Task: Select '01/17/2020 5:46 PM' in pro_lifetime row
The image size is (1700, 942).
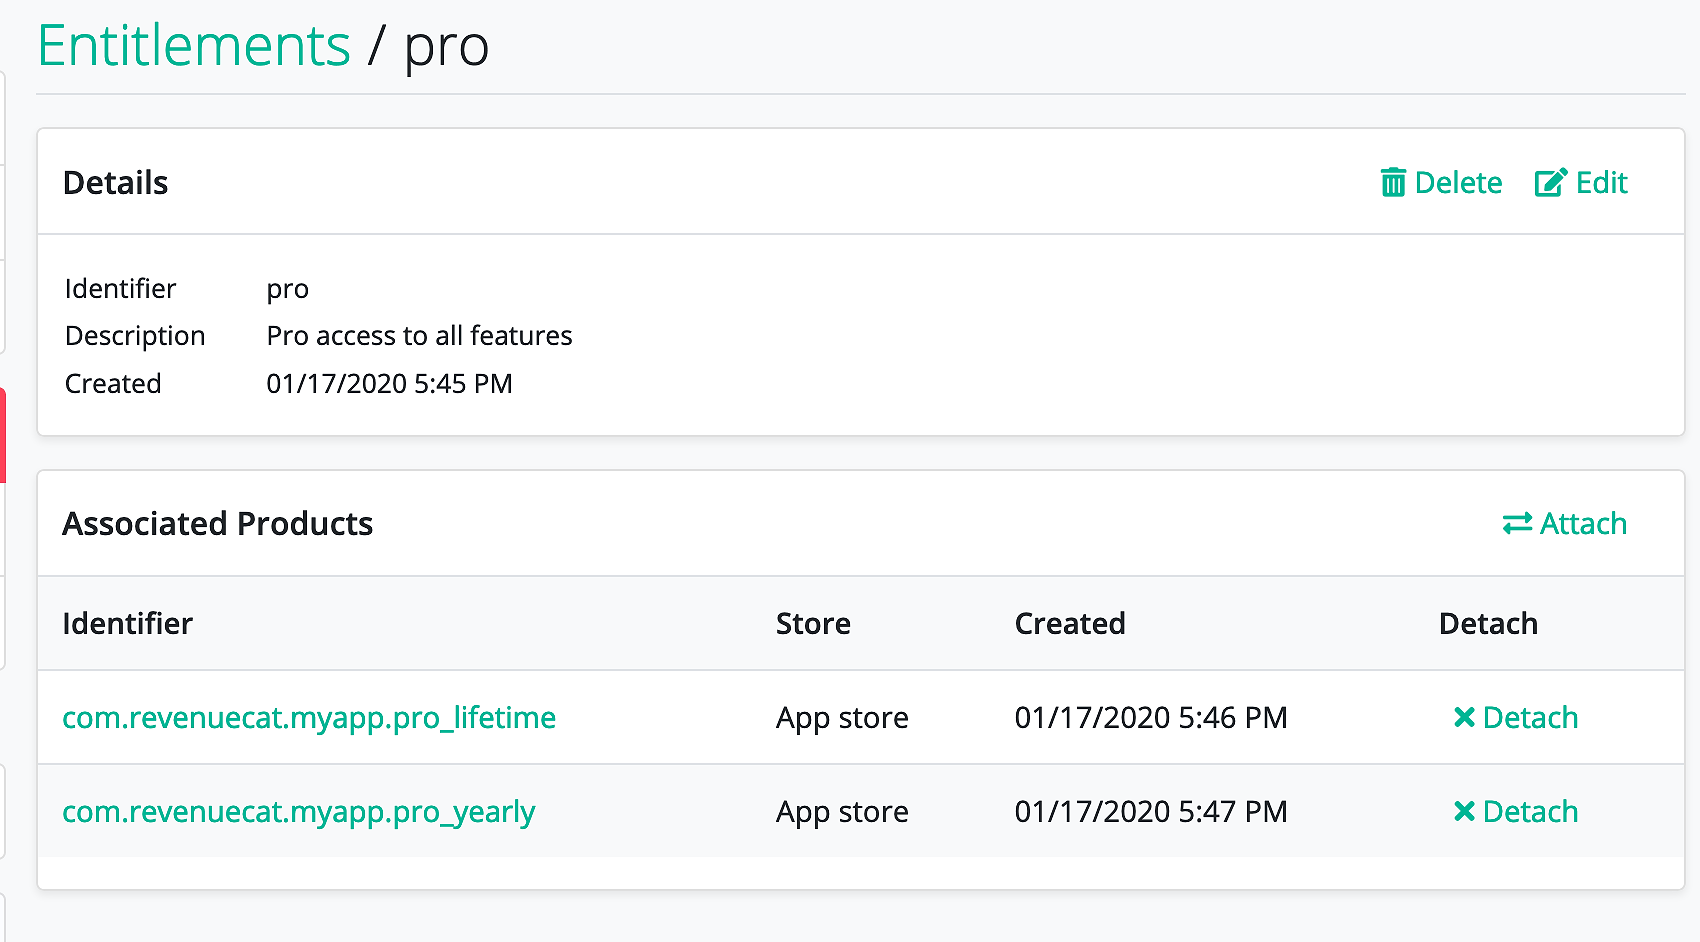Action: tap(1151, 718)
